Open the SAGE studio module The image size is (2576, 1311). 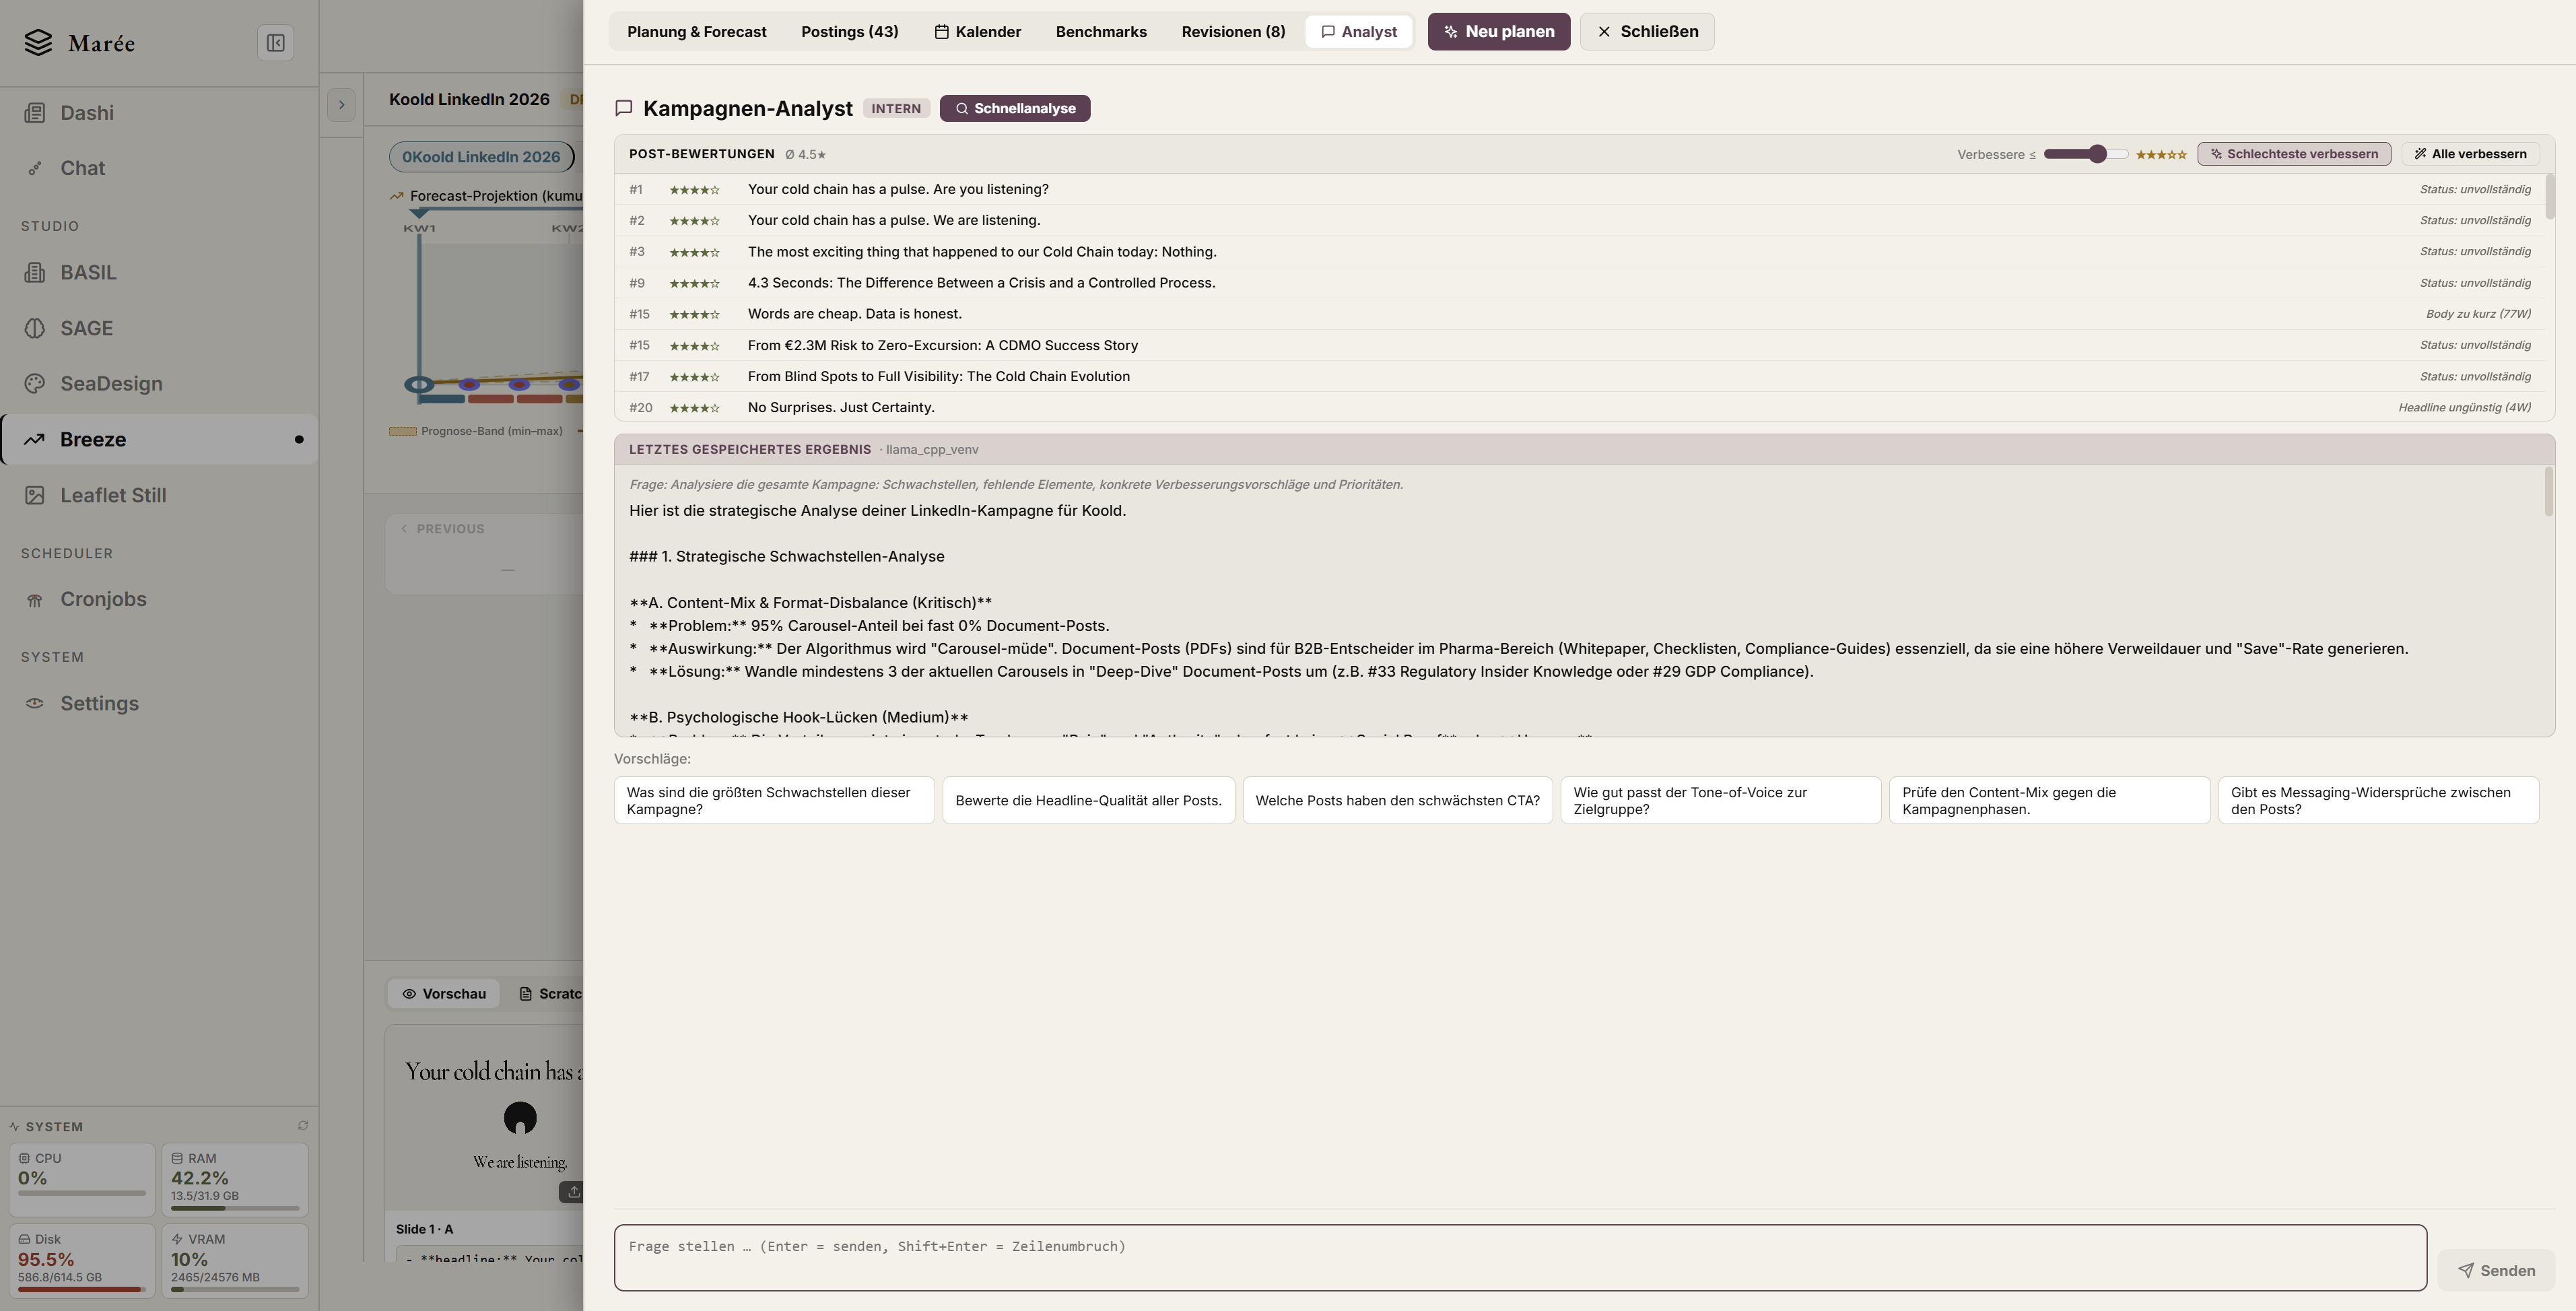click(159, 328)
